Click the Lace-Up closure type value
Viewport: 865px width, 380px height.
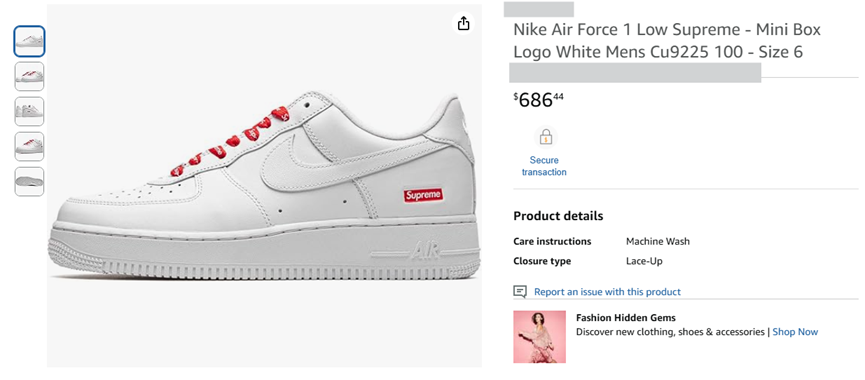point(644,261)
